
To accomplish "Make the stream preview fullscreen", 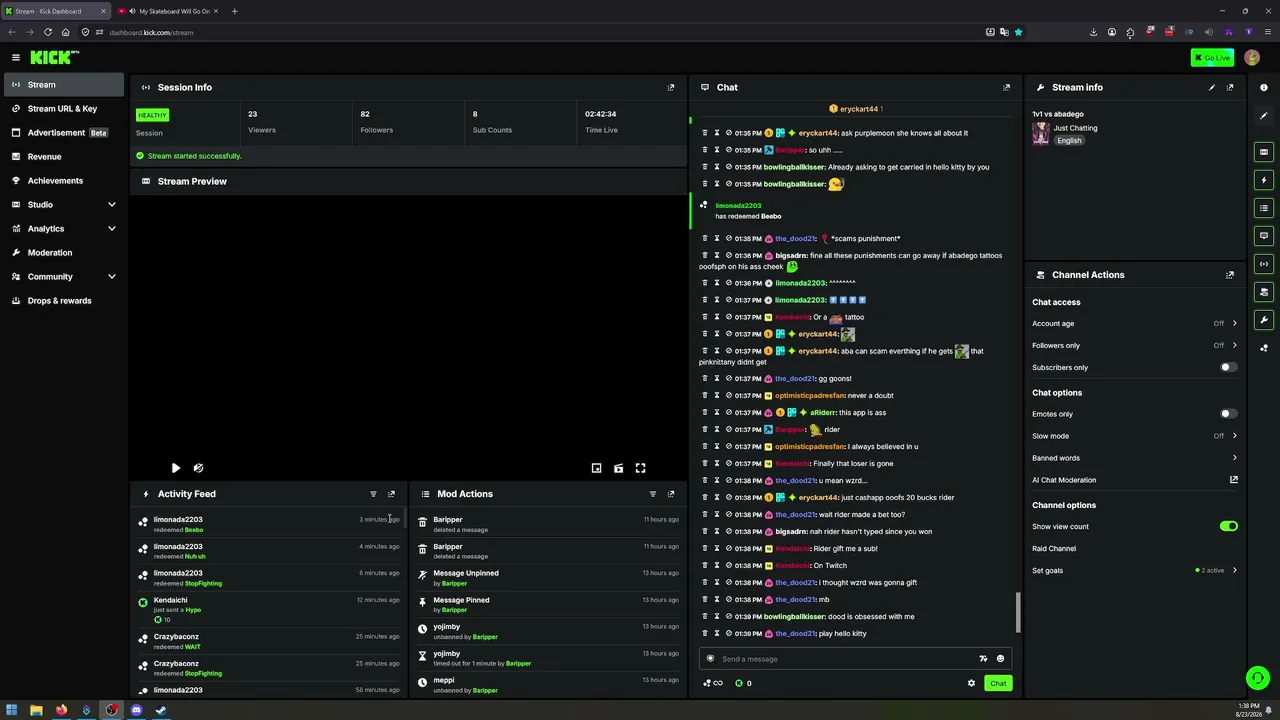I will (x=640, y=468).
